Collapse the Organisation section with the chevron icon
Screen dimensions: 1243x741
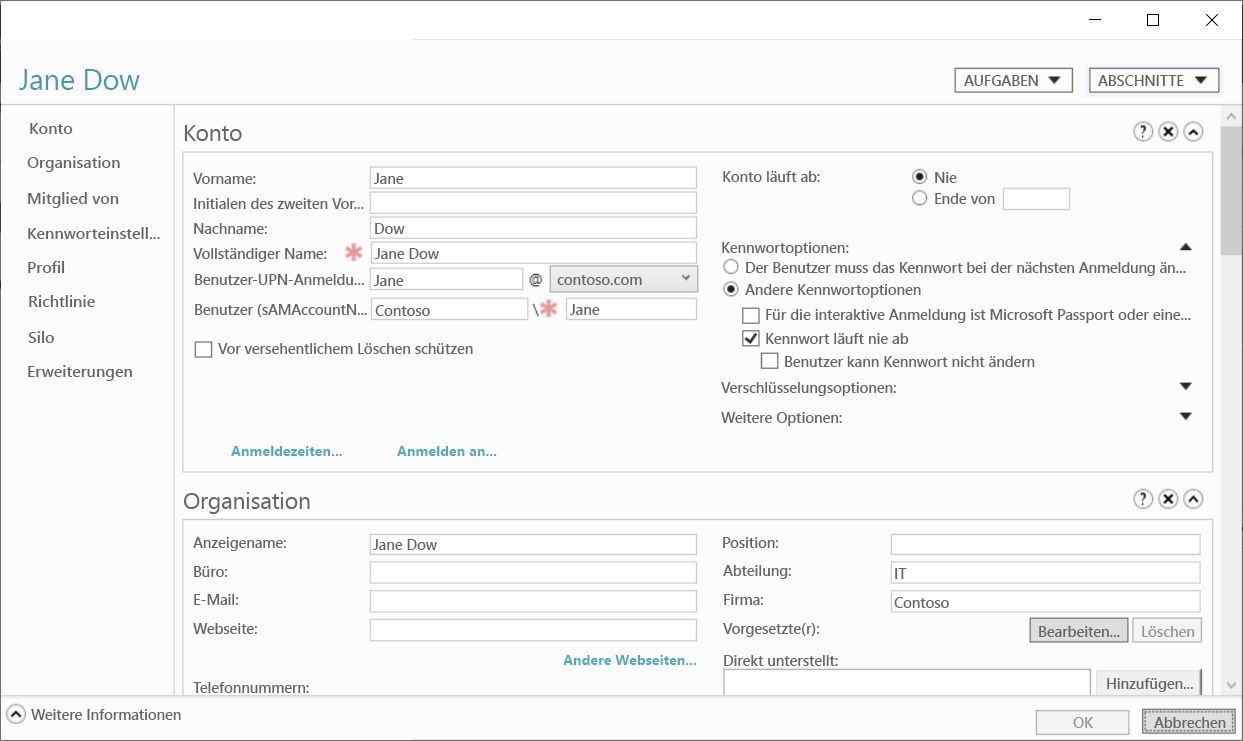tap(1193, 498)
